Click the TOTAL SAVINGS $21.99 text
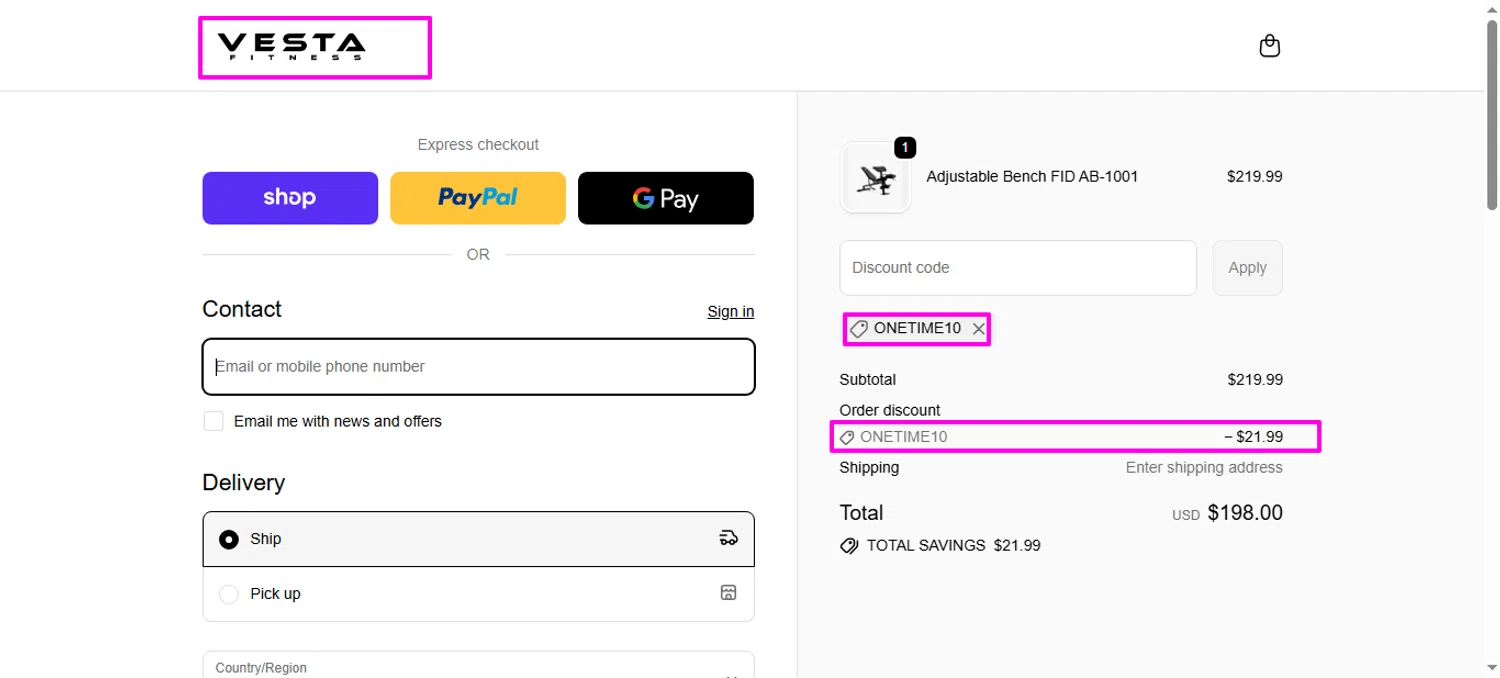 [953, 546]
